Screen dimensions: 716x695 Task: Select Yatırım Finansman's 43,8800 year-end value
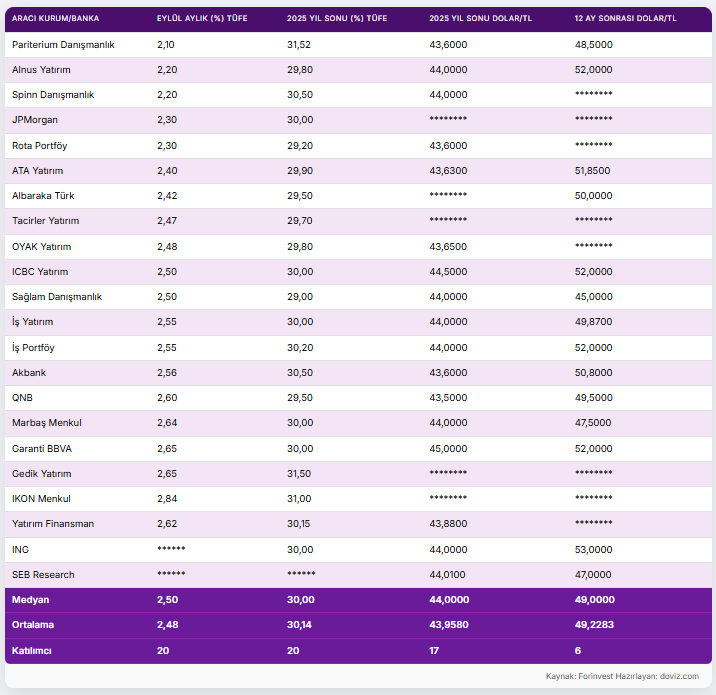(x=448, y=524)
